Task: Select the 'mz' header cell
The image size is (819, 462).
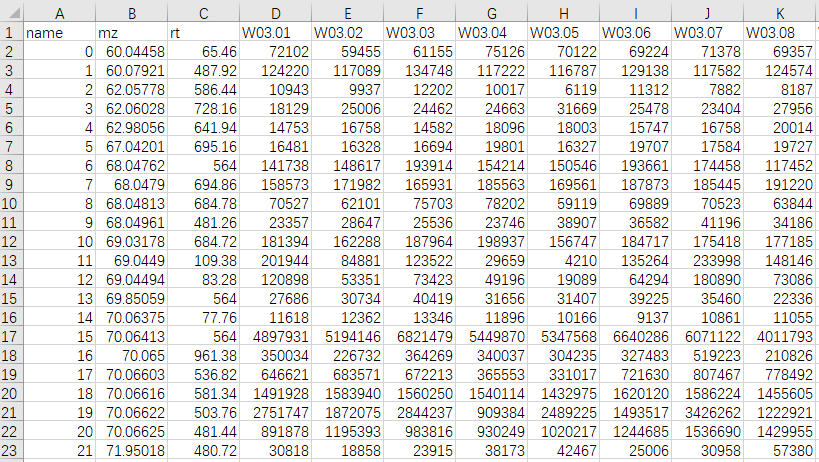Action: 131,32
